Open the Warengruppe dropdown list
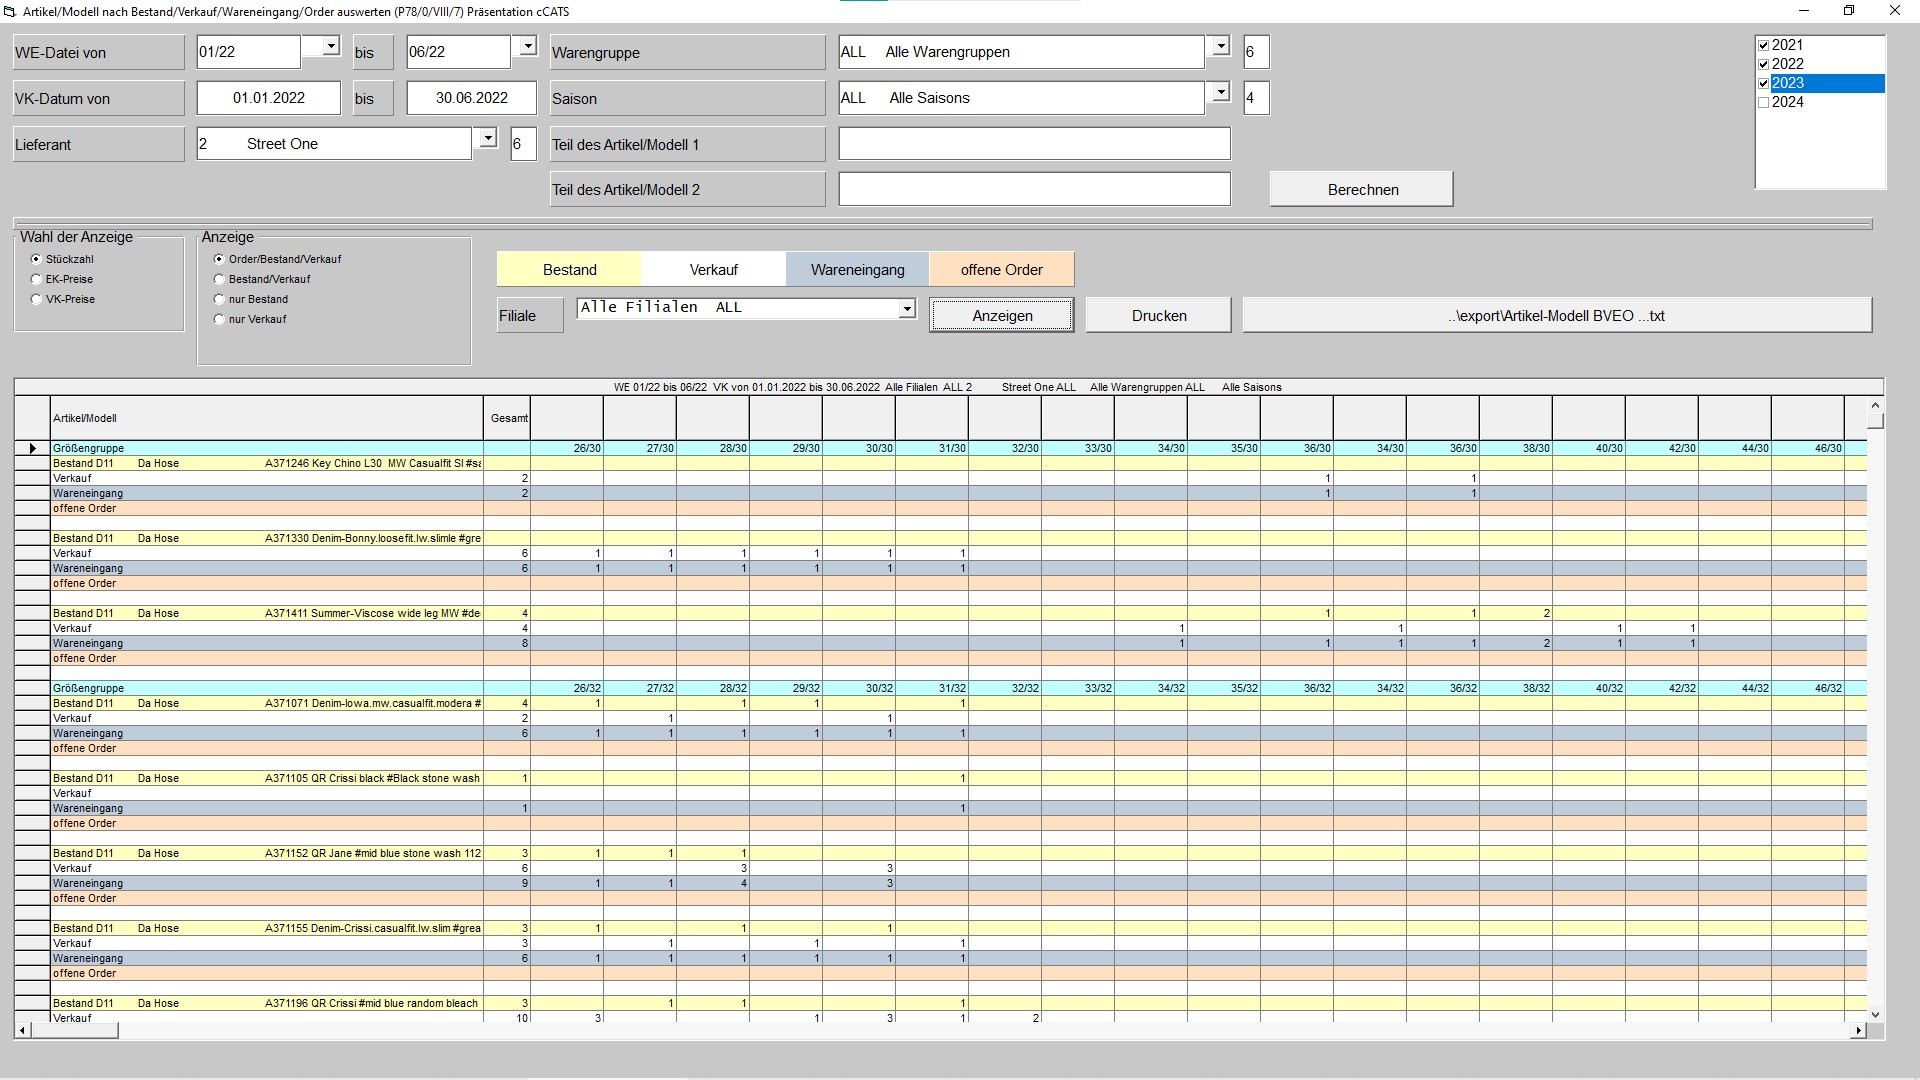Screen dimensions: 1920x1080 pos(1220,45)
